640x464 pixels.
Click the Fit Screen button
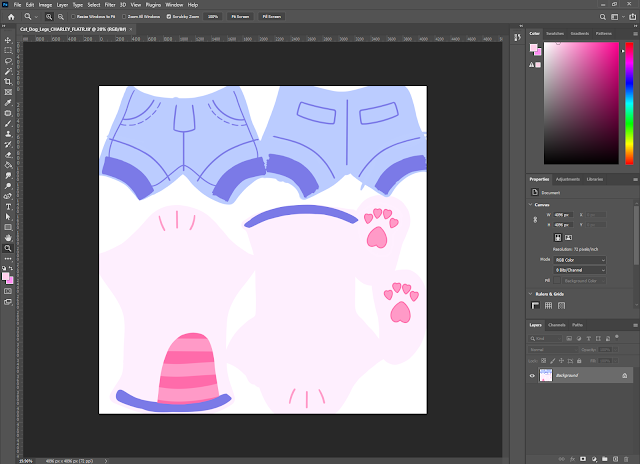[240, 17]
